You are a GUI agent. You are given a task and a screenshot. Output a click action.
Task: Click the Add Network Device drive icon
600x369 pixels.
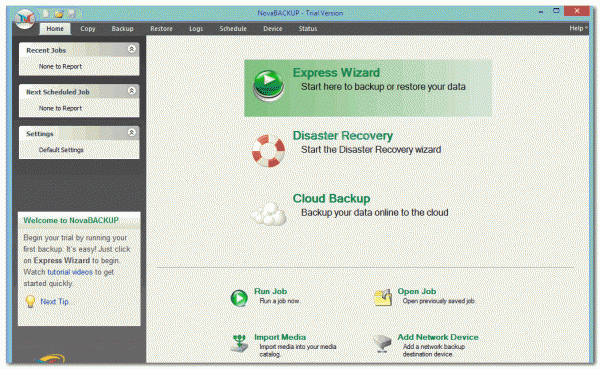[x=382, y=343]
